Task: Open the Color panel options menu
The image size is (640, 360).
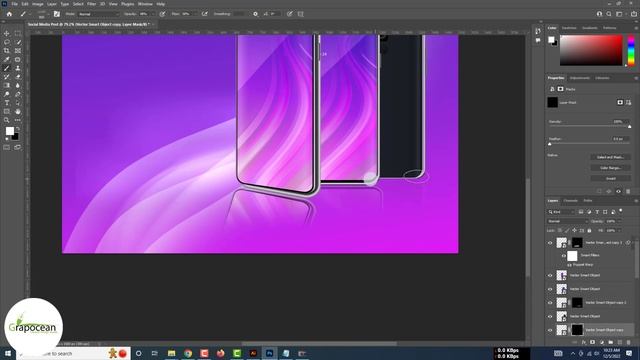Action: (636, 28)
